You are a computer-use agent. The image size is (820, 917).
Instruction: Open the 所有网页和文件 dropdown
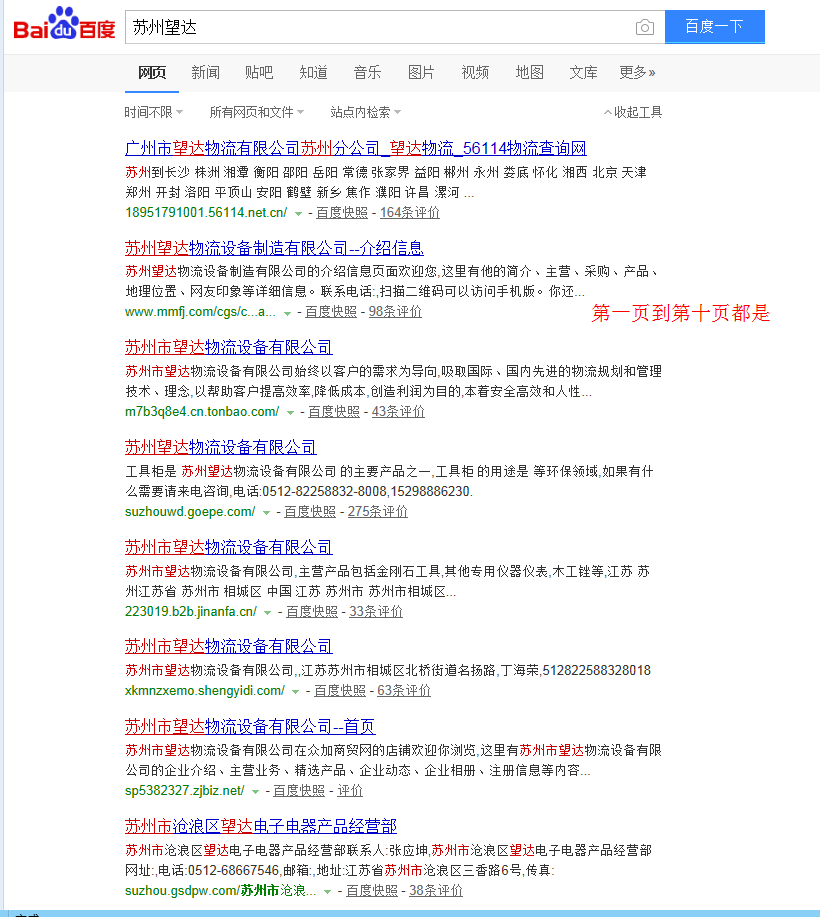257,112
